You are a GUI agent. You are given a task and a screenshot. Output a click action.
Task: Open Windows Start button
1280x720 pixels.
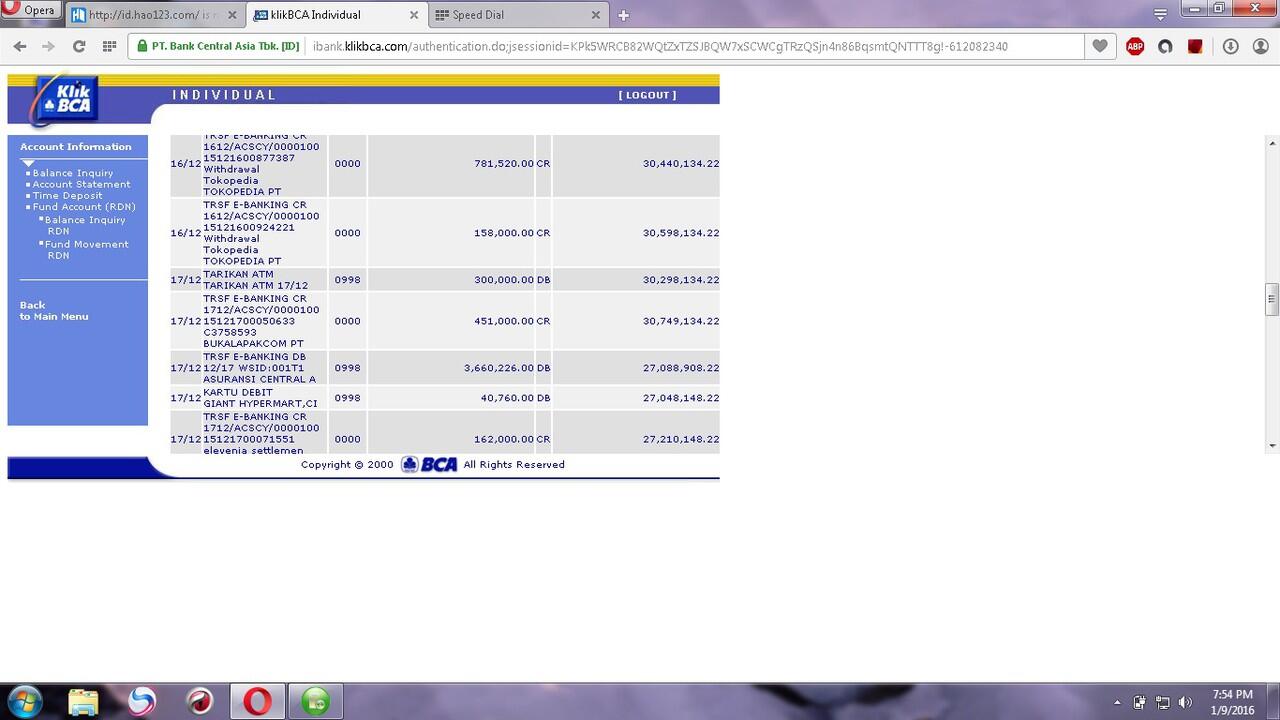(x=24, y=701)
